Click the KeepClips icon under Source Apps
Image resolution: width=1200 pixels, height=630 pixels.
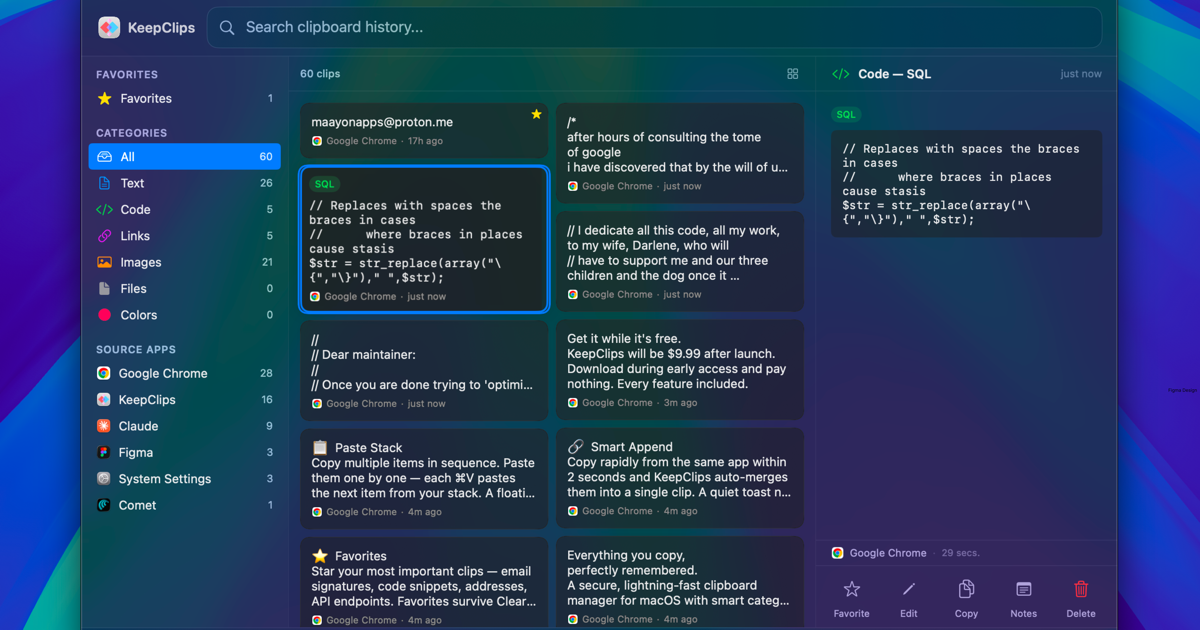coord(104,399)
